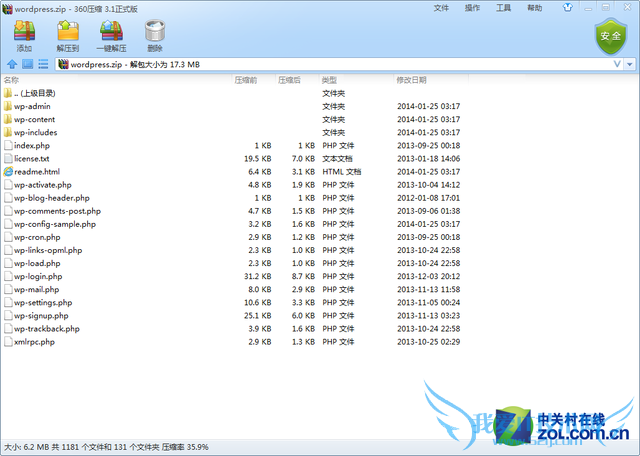640x456 pixels.
Task: Click the license.txt file icon
Action: tap(8, 158)
